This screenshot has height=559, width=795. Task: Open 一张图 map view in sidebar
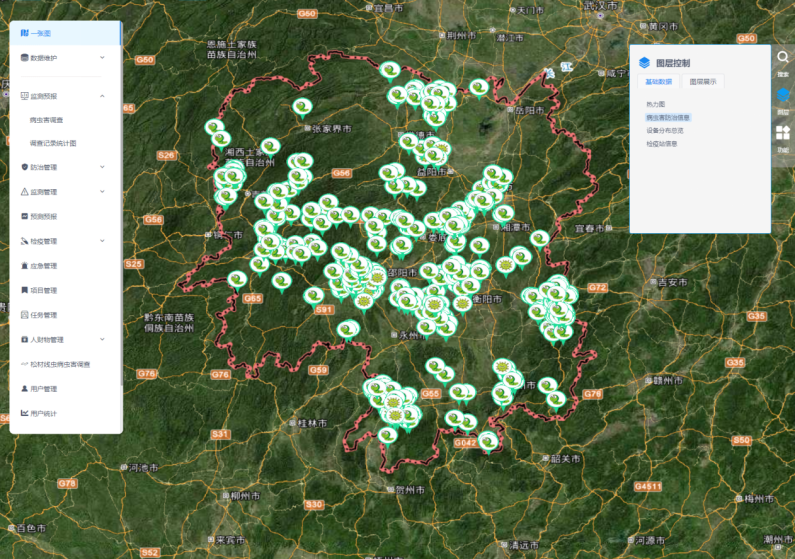40,34
